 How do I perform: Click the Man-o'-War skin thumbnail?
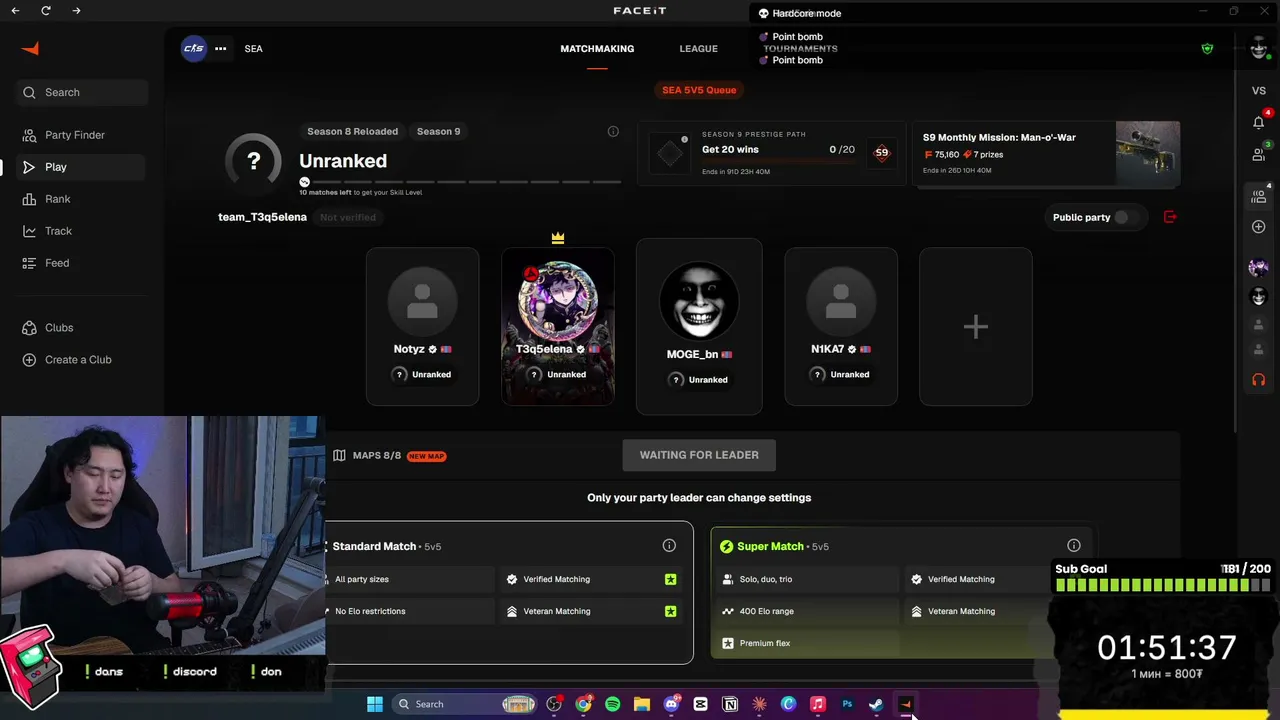point(1148,153)
